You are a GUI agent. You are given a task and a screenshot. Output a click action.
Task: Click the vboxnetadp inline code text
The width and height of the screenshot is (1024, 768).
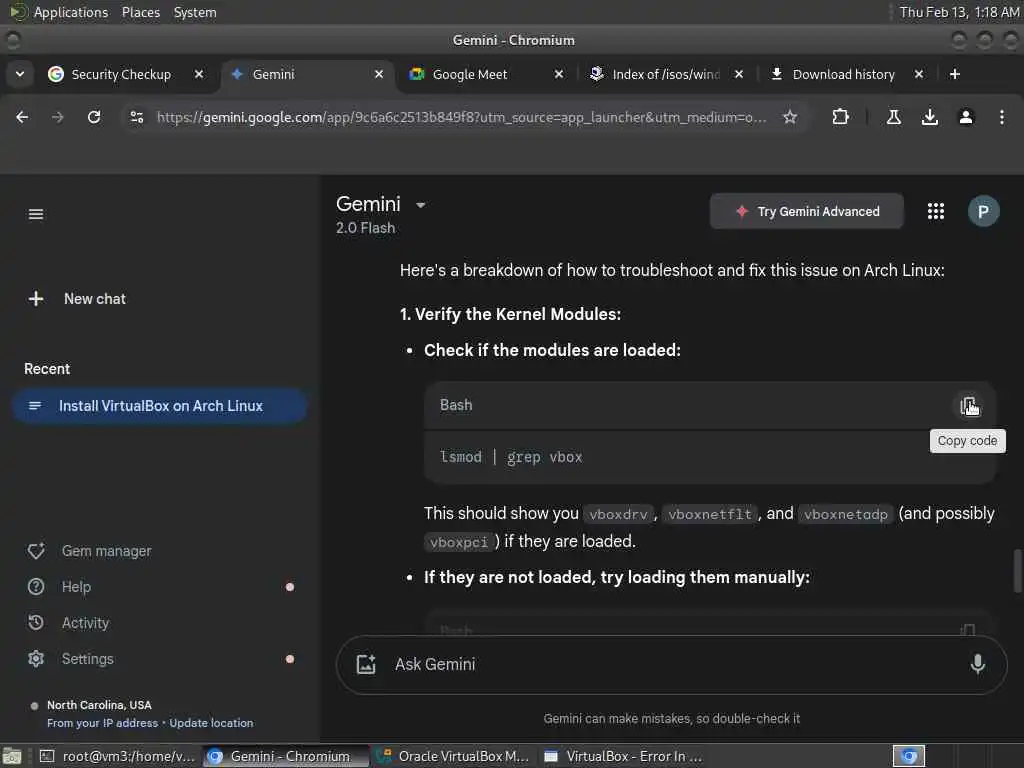point(846,514)
